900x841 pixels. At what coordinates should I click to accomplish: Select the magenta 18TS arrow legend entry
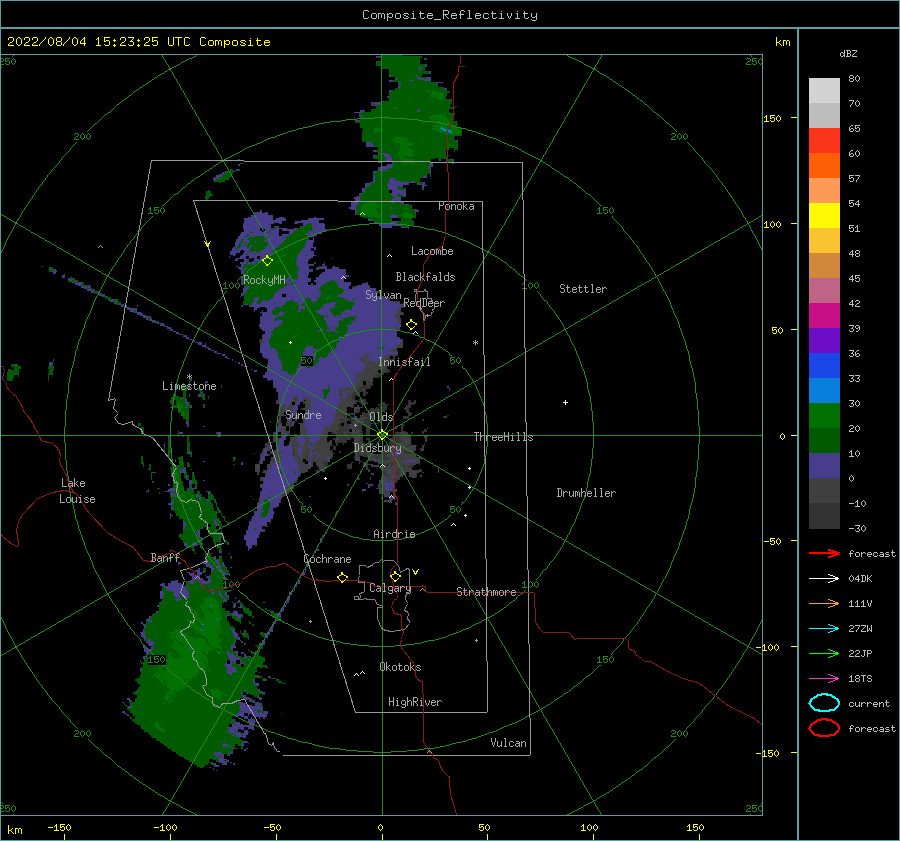click(824, 679)
